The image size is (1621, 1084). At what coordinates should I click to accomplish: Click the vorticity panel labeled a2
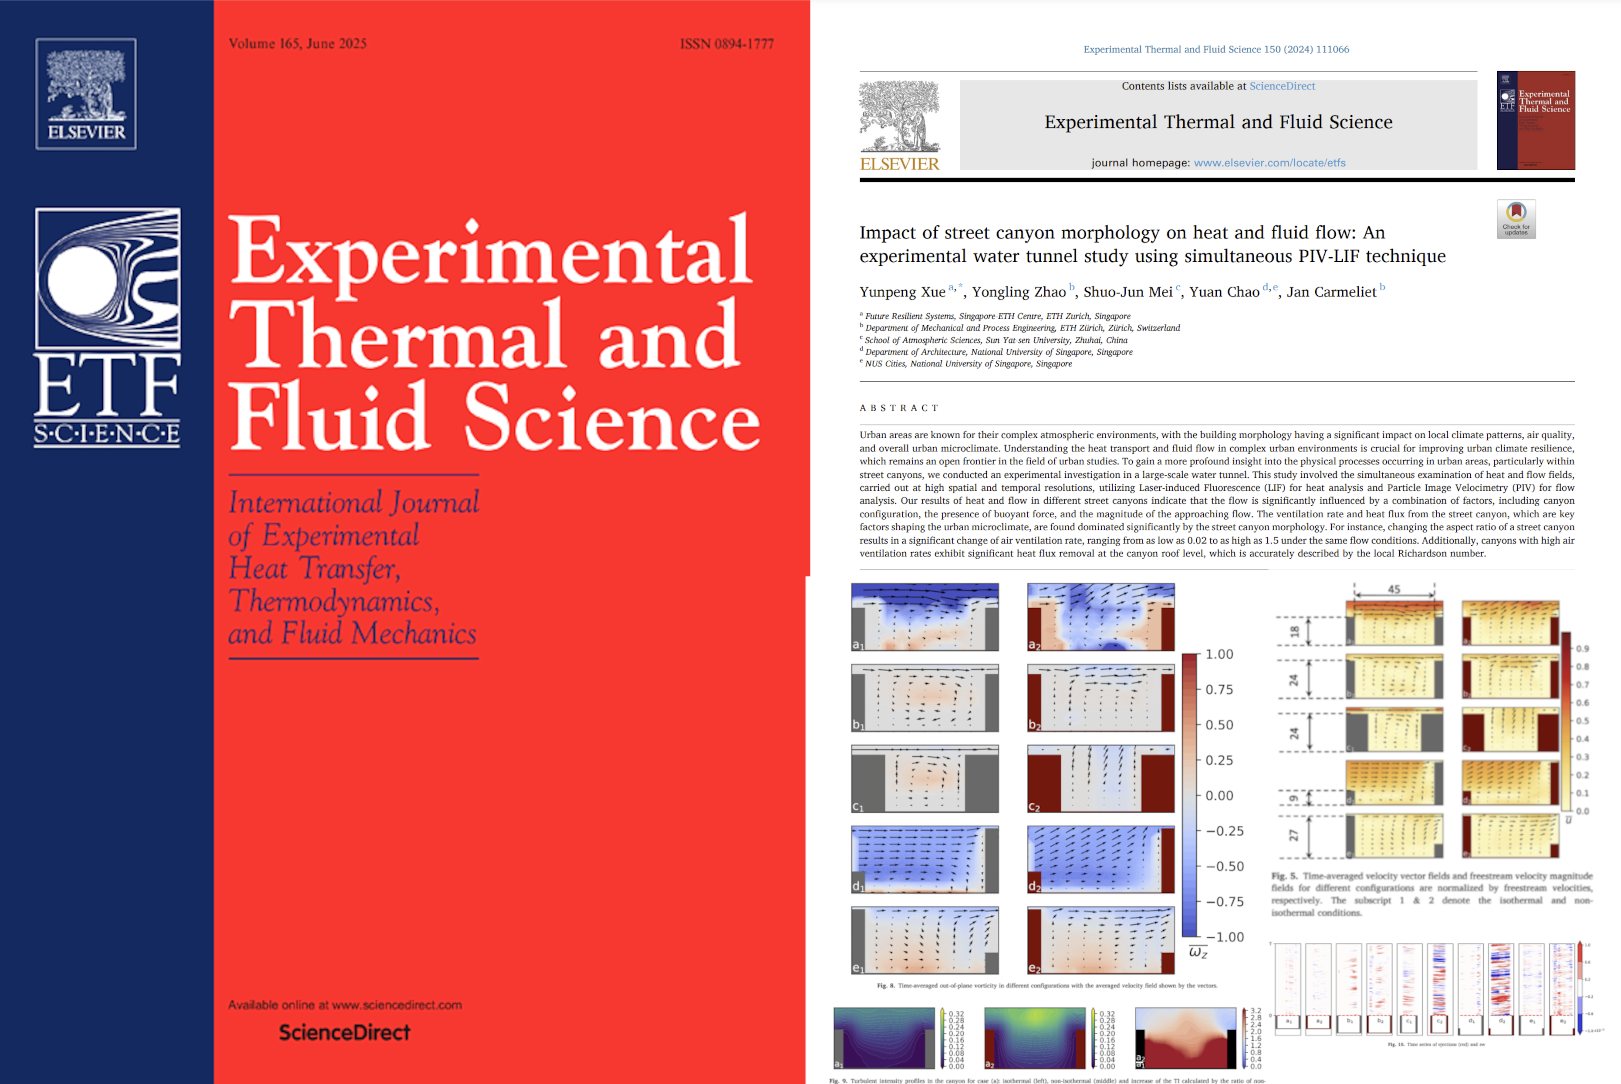[x=1101, y=617]
